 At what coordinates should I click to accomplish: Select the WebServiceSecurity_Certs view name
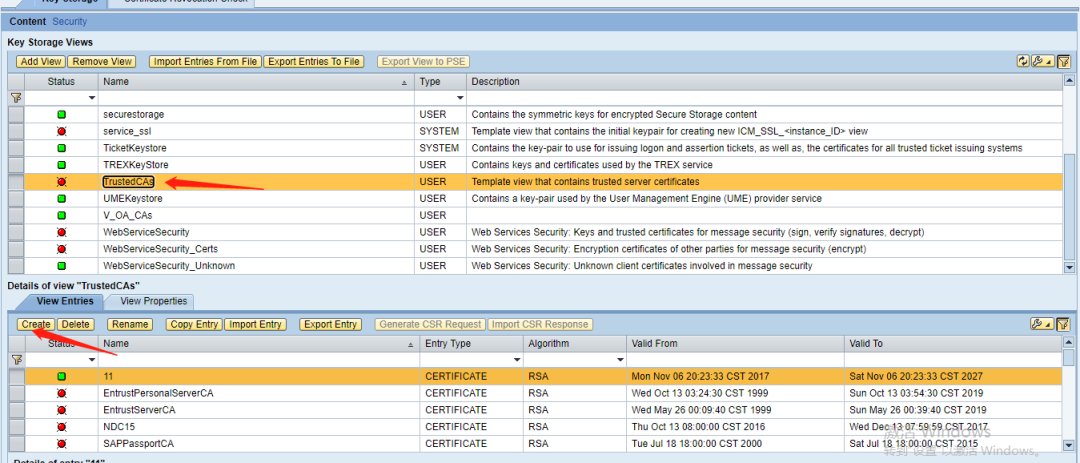160,249
